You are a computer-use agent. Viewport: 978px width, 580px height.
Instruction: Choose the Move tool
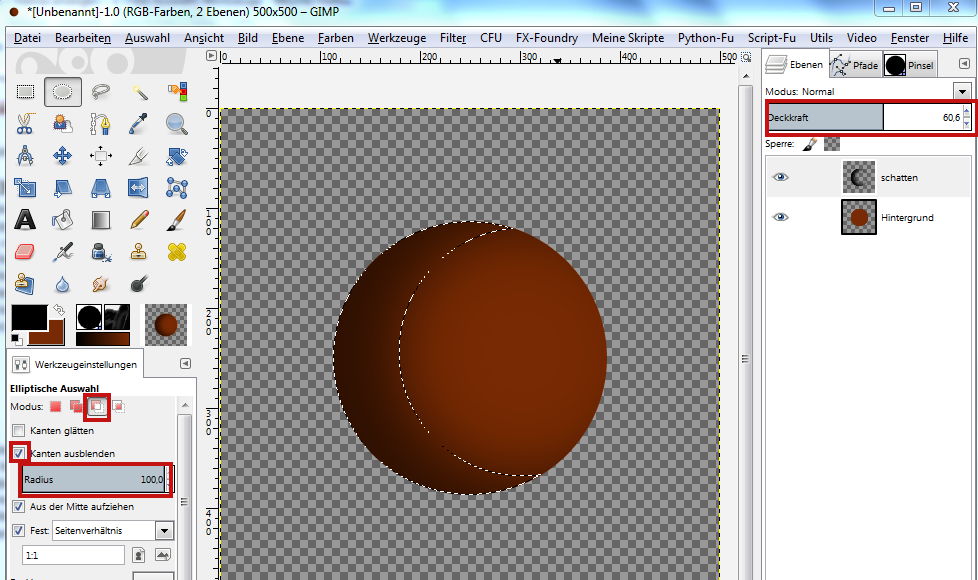[63, 155]
